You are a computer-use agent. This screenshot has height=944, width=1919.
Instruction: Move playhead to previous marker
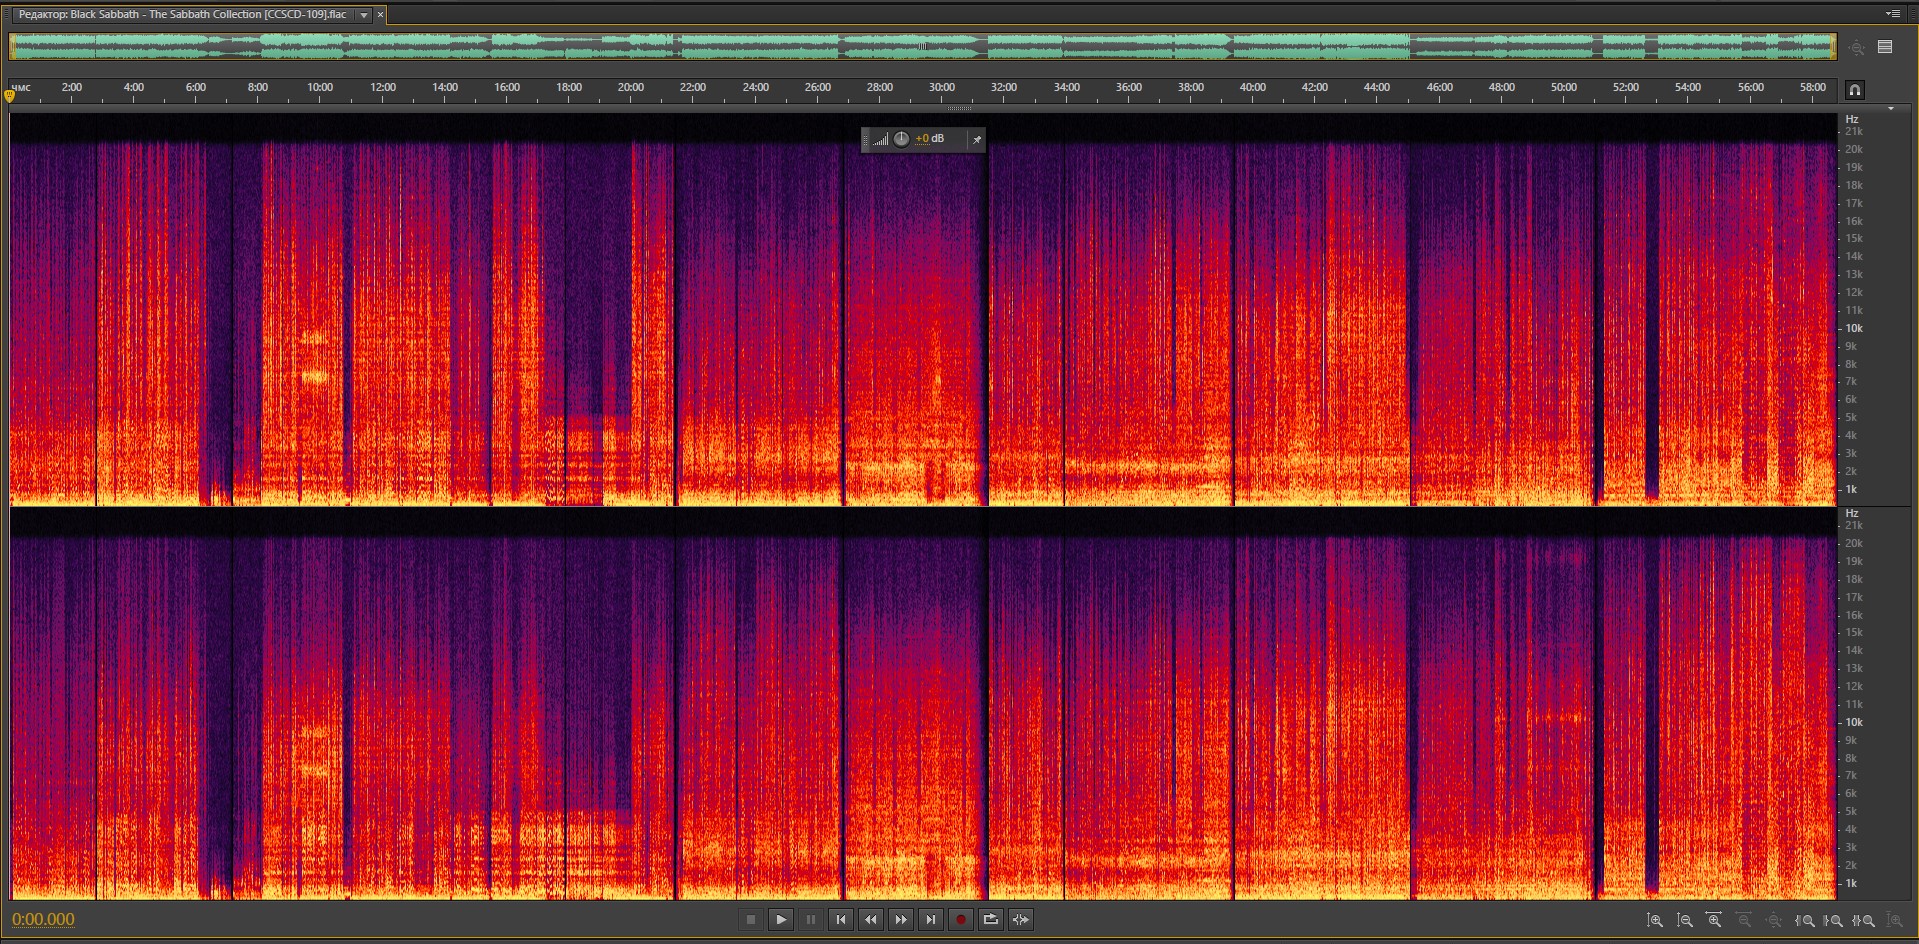click(x=840, y=920)
